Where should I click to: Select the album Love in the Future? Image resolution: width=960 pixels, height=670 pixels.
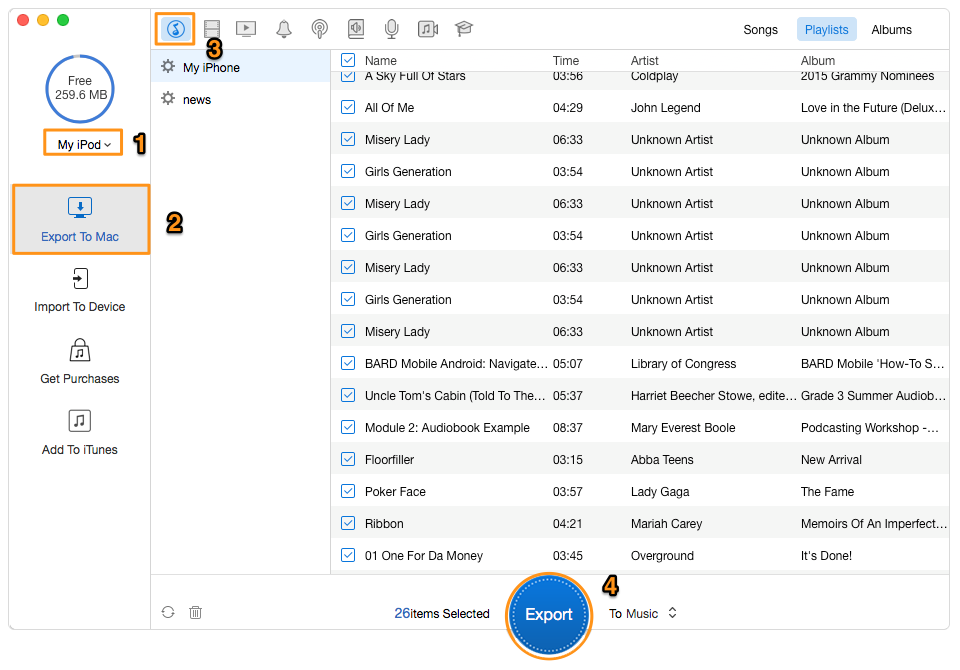[x=874, y=108]
